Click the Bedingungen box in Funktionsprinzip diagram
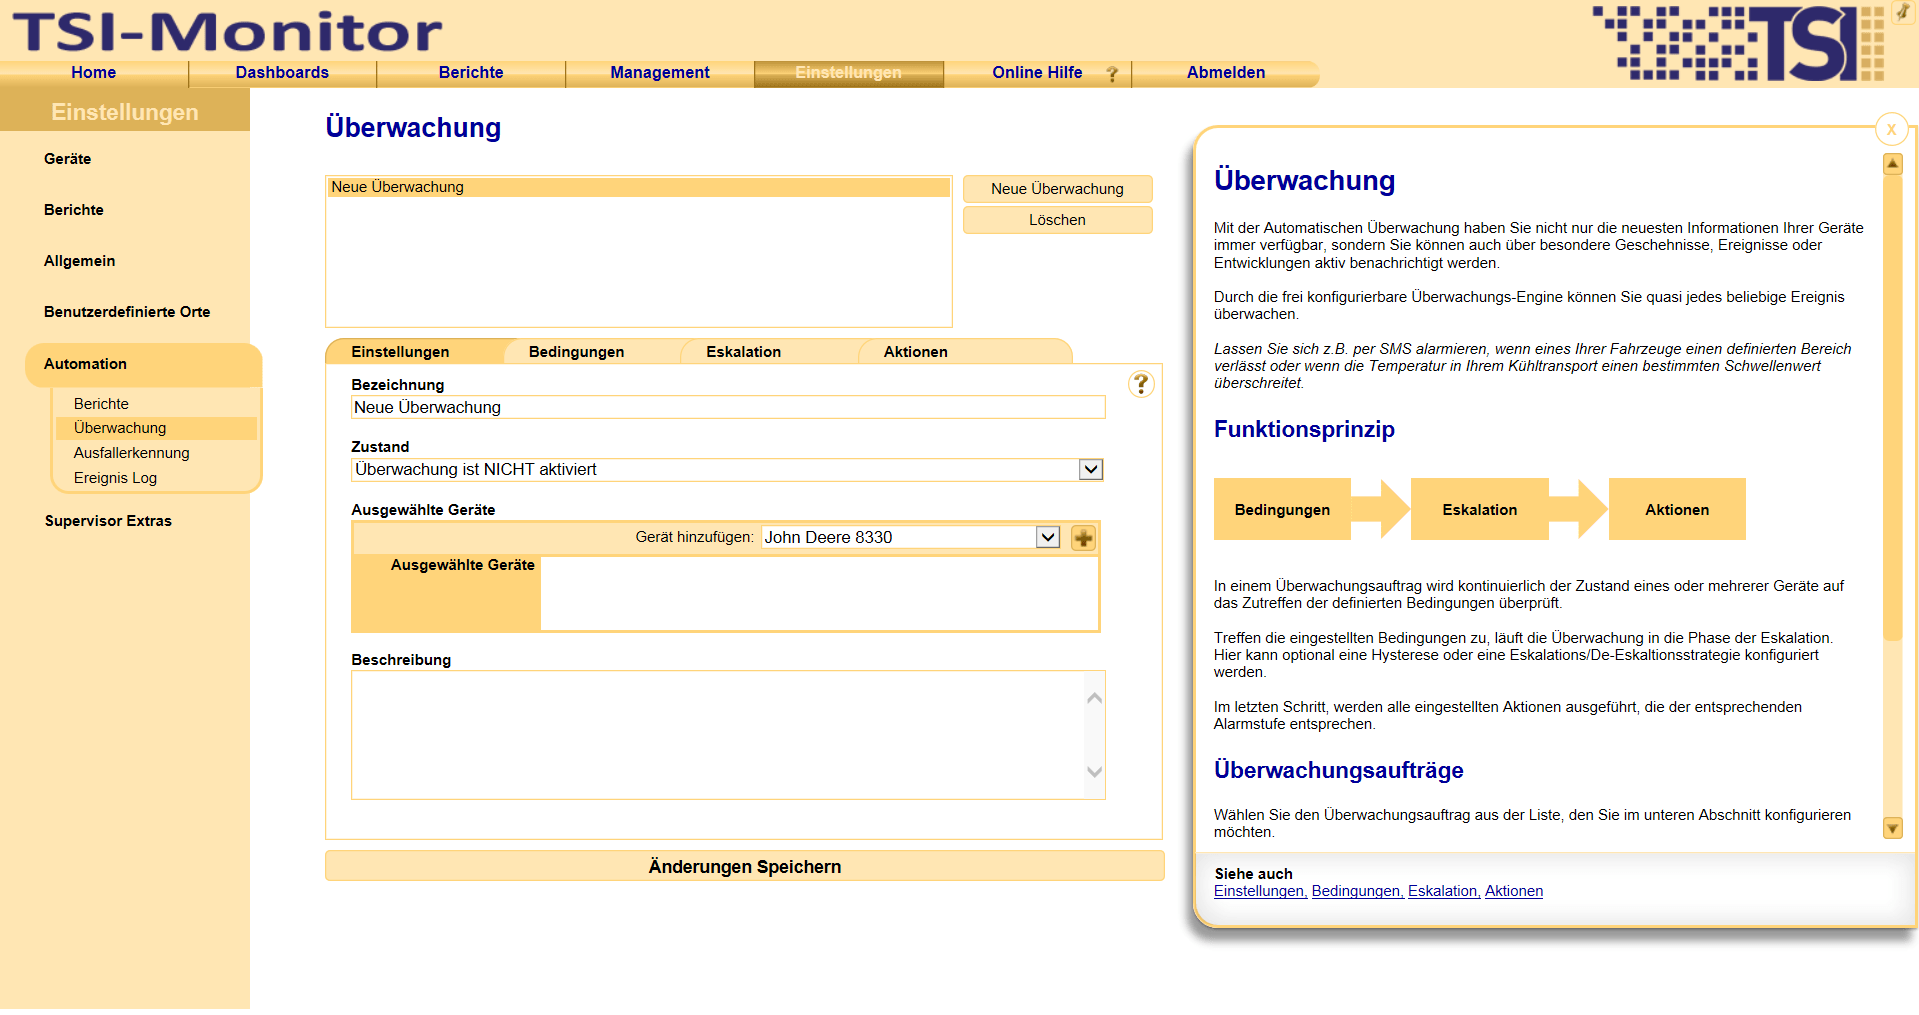This screenshot has height=1015, width=1919. point(1282,510)
